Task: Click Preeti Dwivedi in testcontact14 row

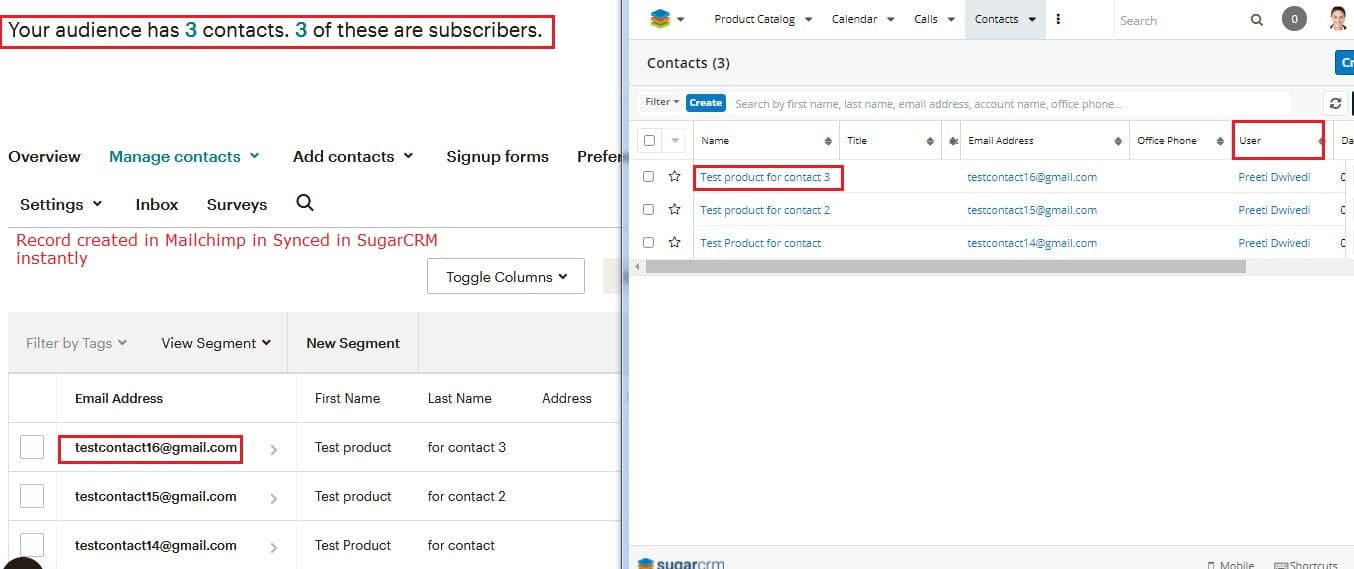Action: point(1274,243)
